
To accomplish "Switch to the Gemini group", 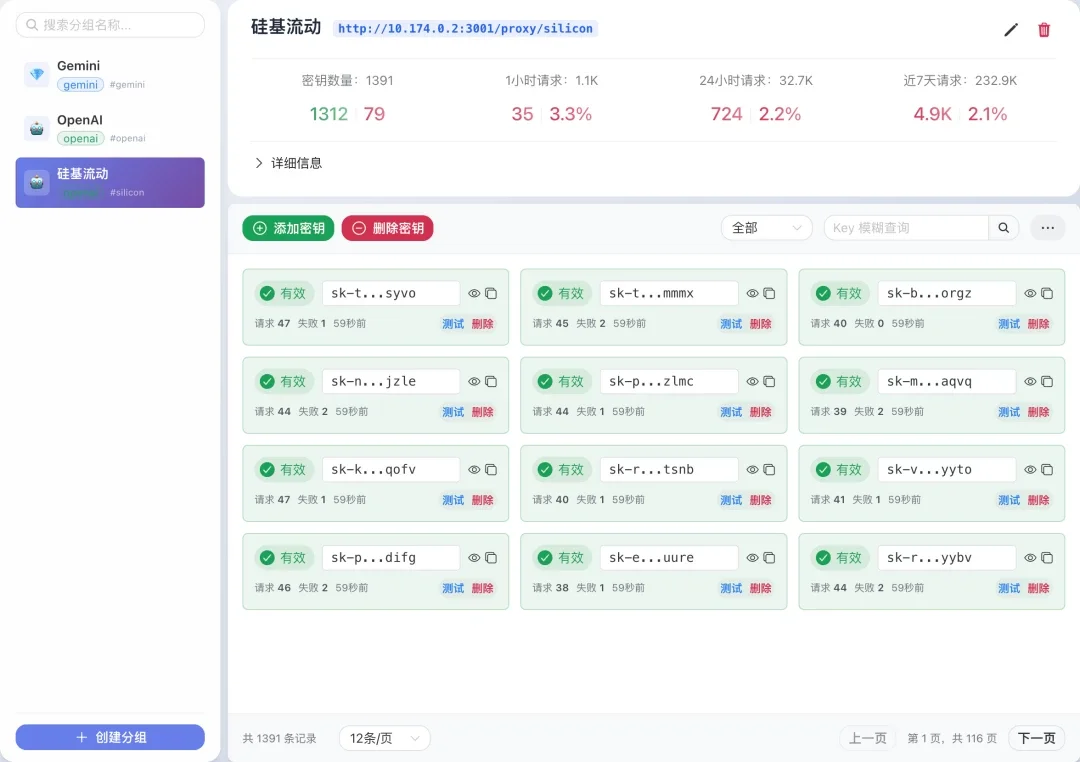I will pyautogui.click(x=110, y=73).
